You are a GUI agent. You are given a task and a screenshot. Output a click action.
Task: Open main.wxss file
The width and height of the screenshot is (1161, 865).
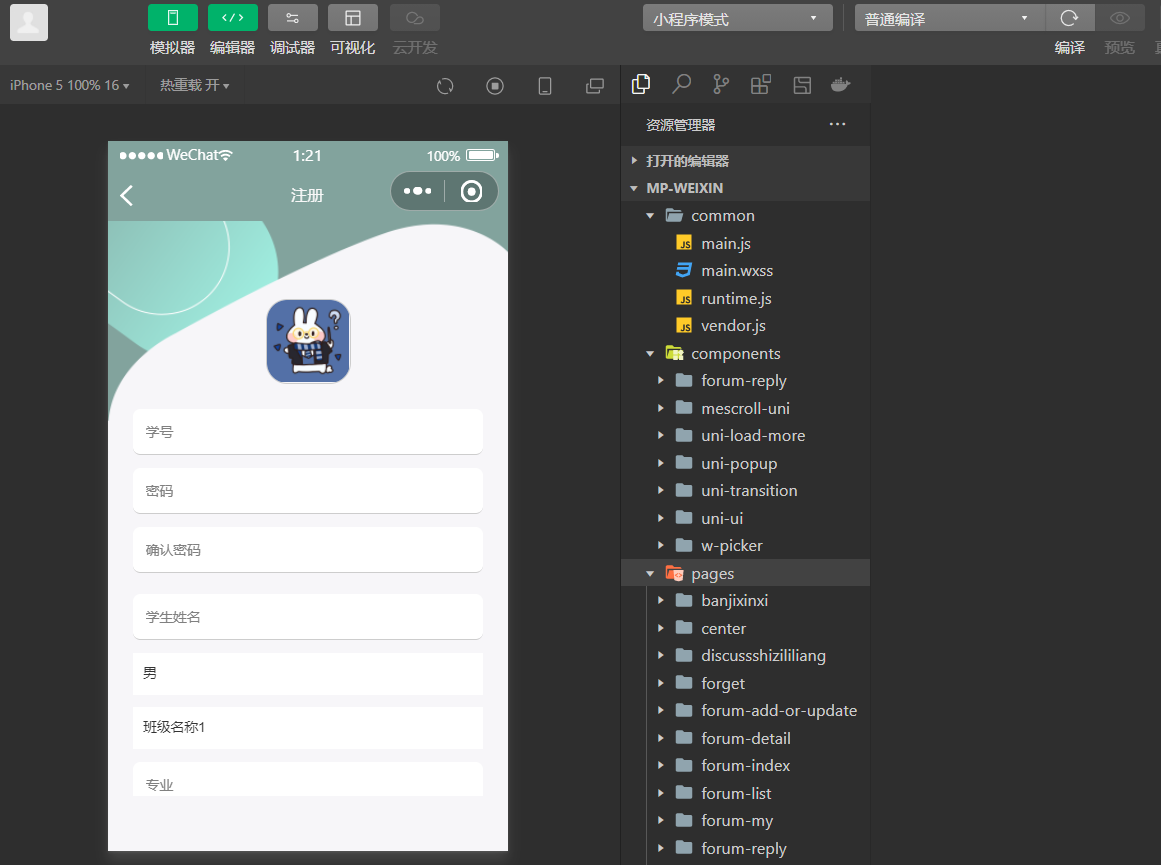click(746, 270)
